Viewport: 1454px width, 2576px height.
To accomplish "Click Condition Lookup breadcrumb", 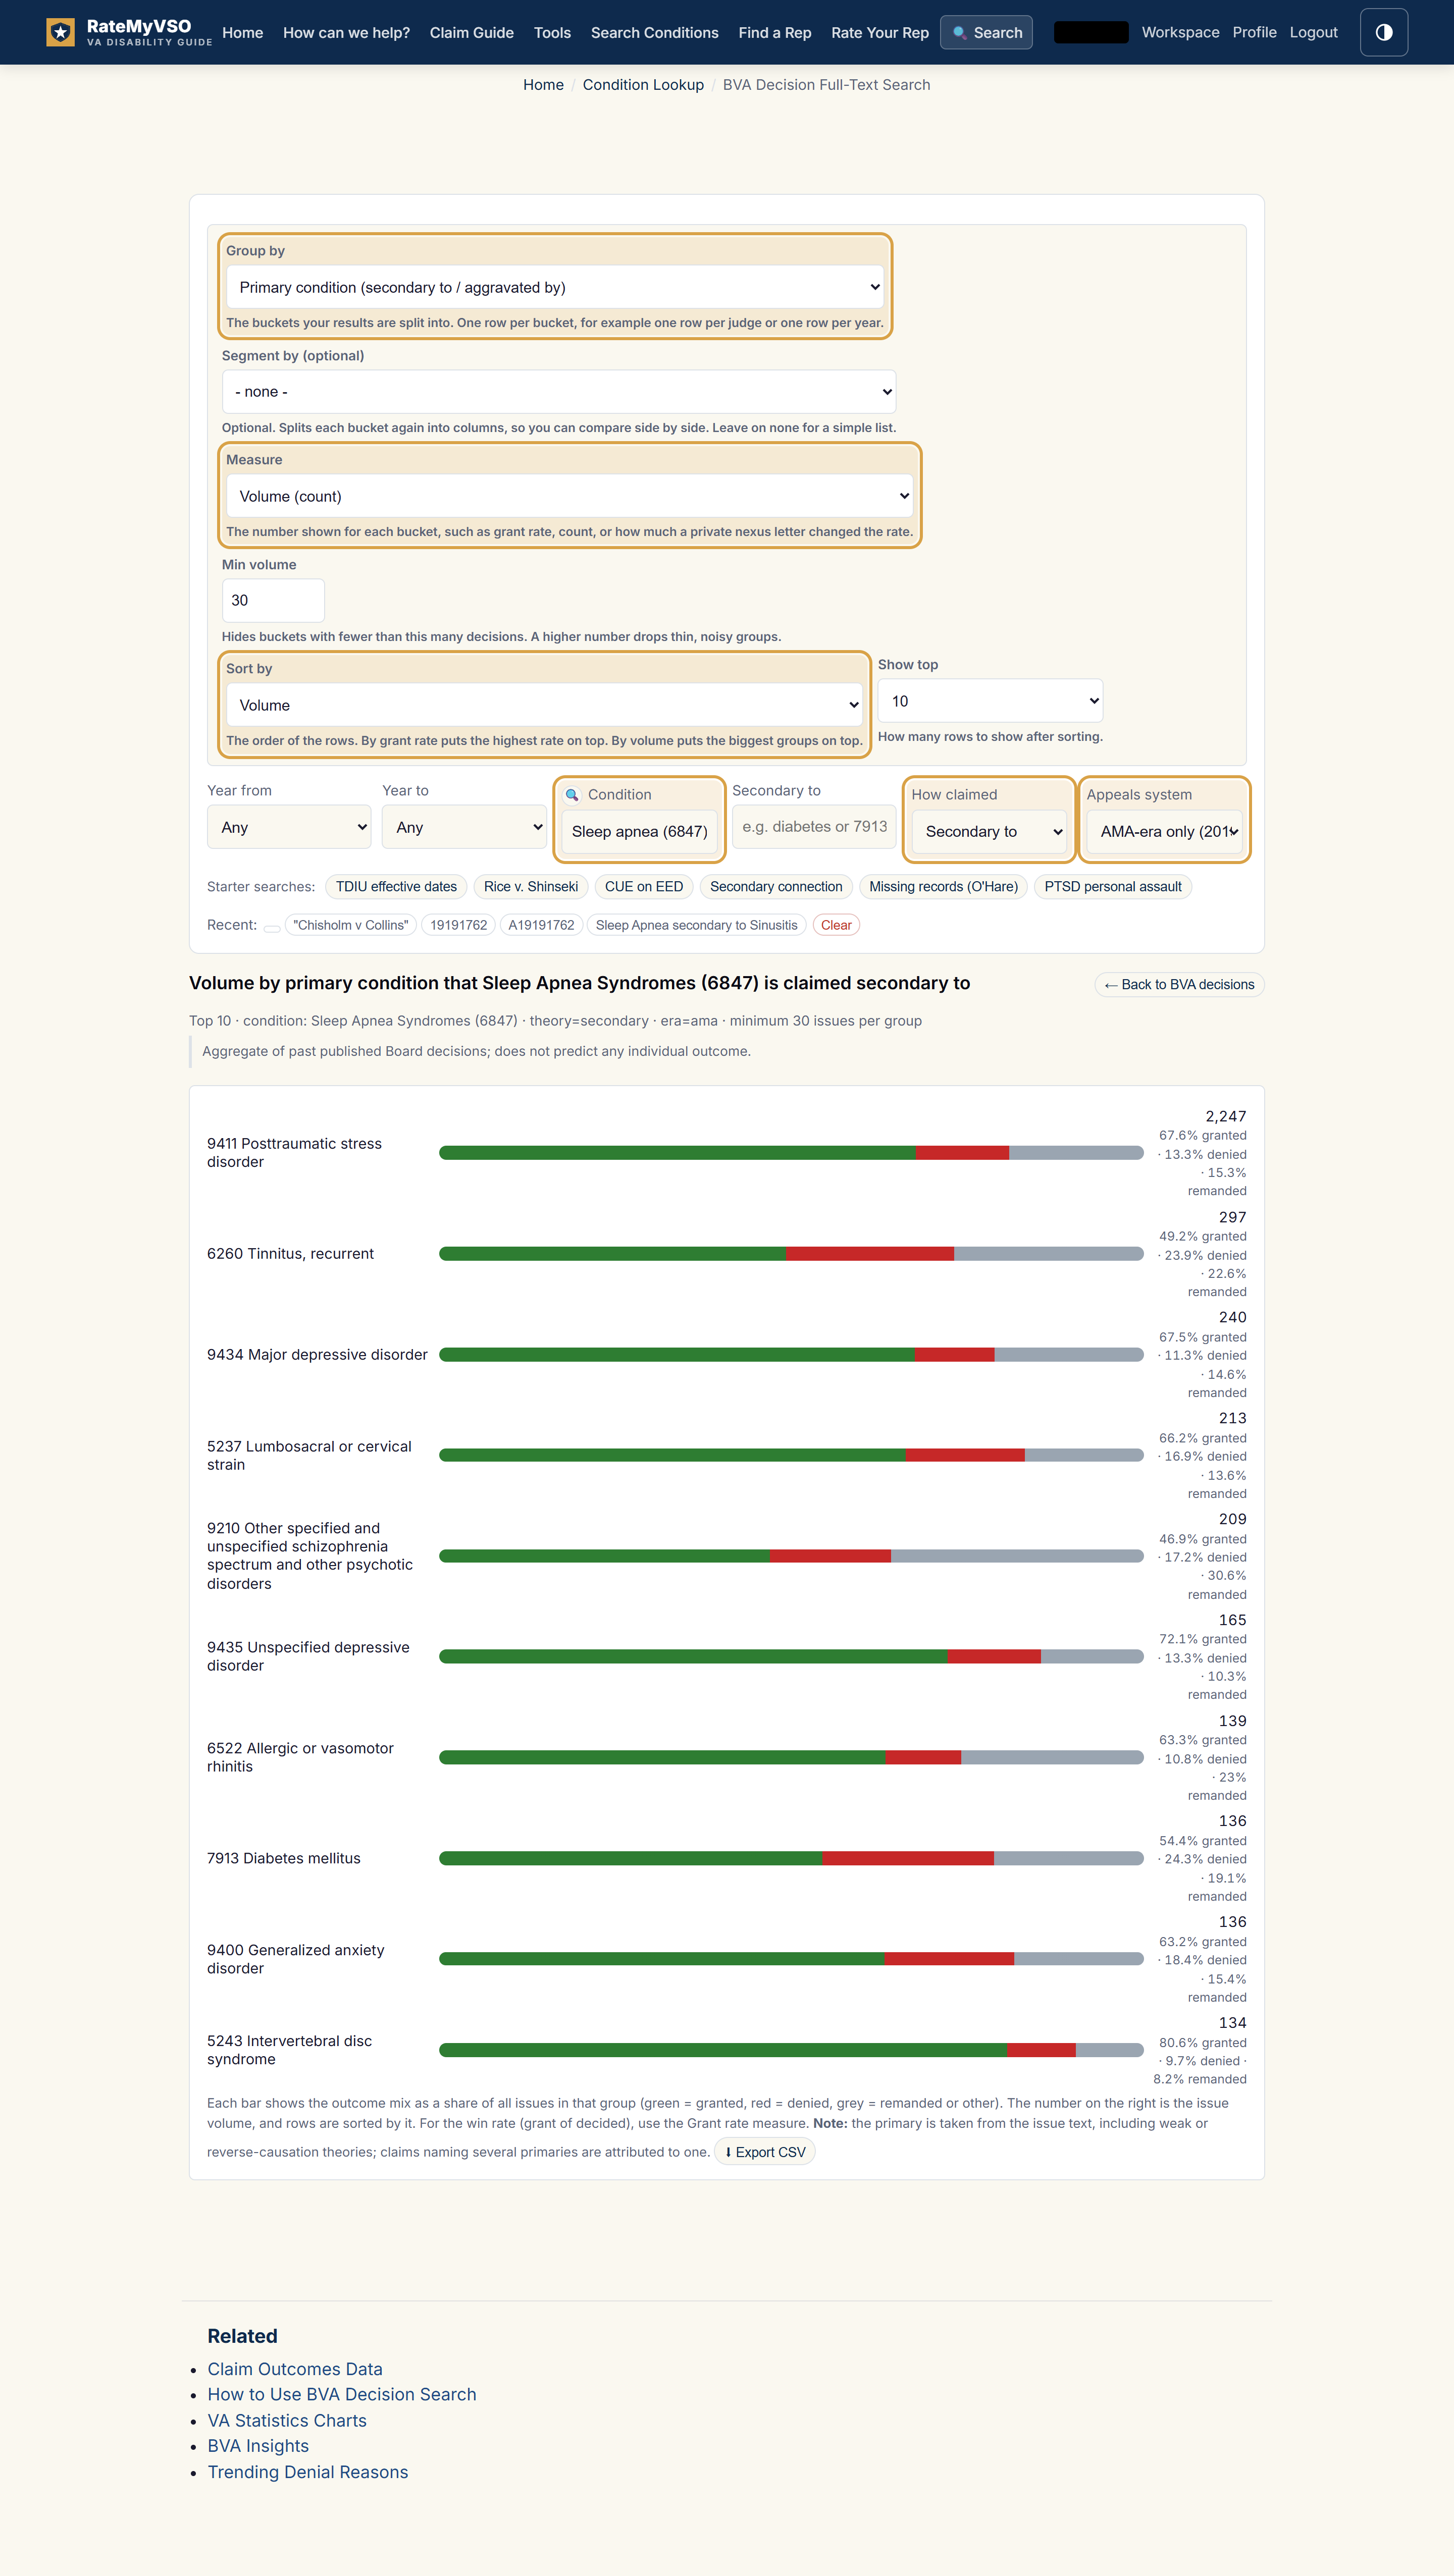I will point(643,85).
